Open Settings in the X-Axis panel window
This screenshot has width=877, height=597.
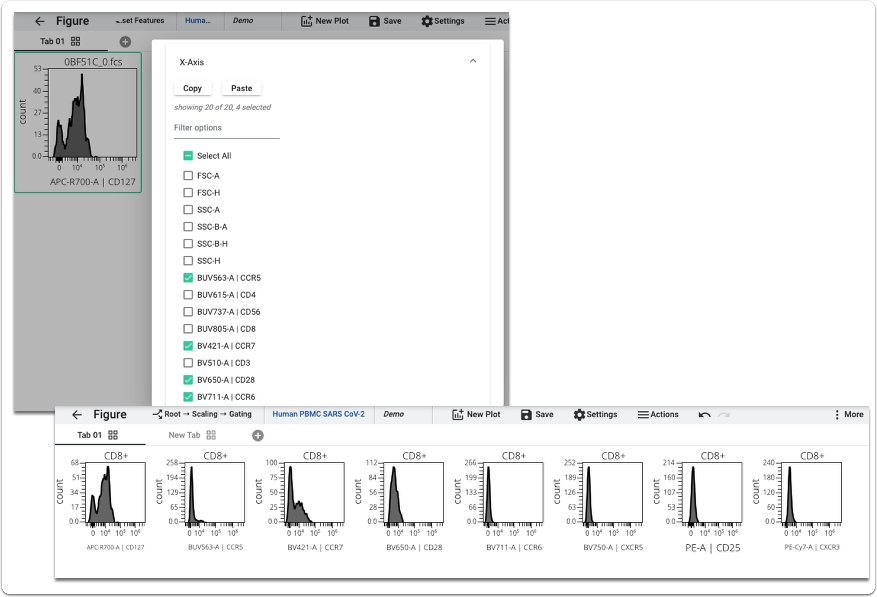(x=442, y=21)
